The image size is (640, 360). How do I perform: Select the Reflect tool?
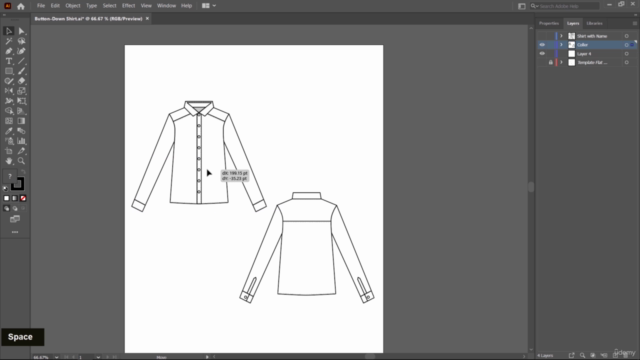coord(9,91)
